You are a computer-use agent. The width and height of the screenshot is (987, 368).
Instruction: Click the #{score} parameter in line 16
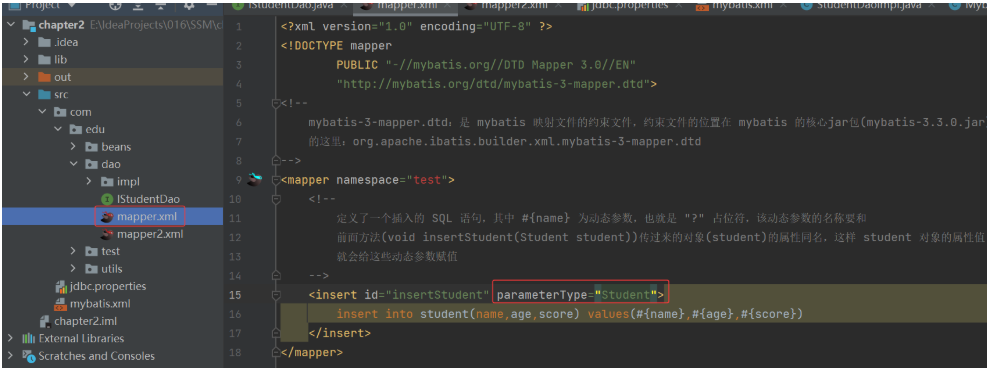(770, 314)
